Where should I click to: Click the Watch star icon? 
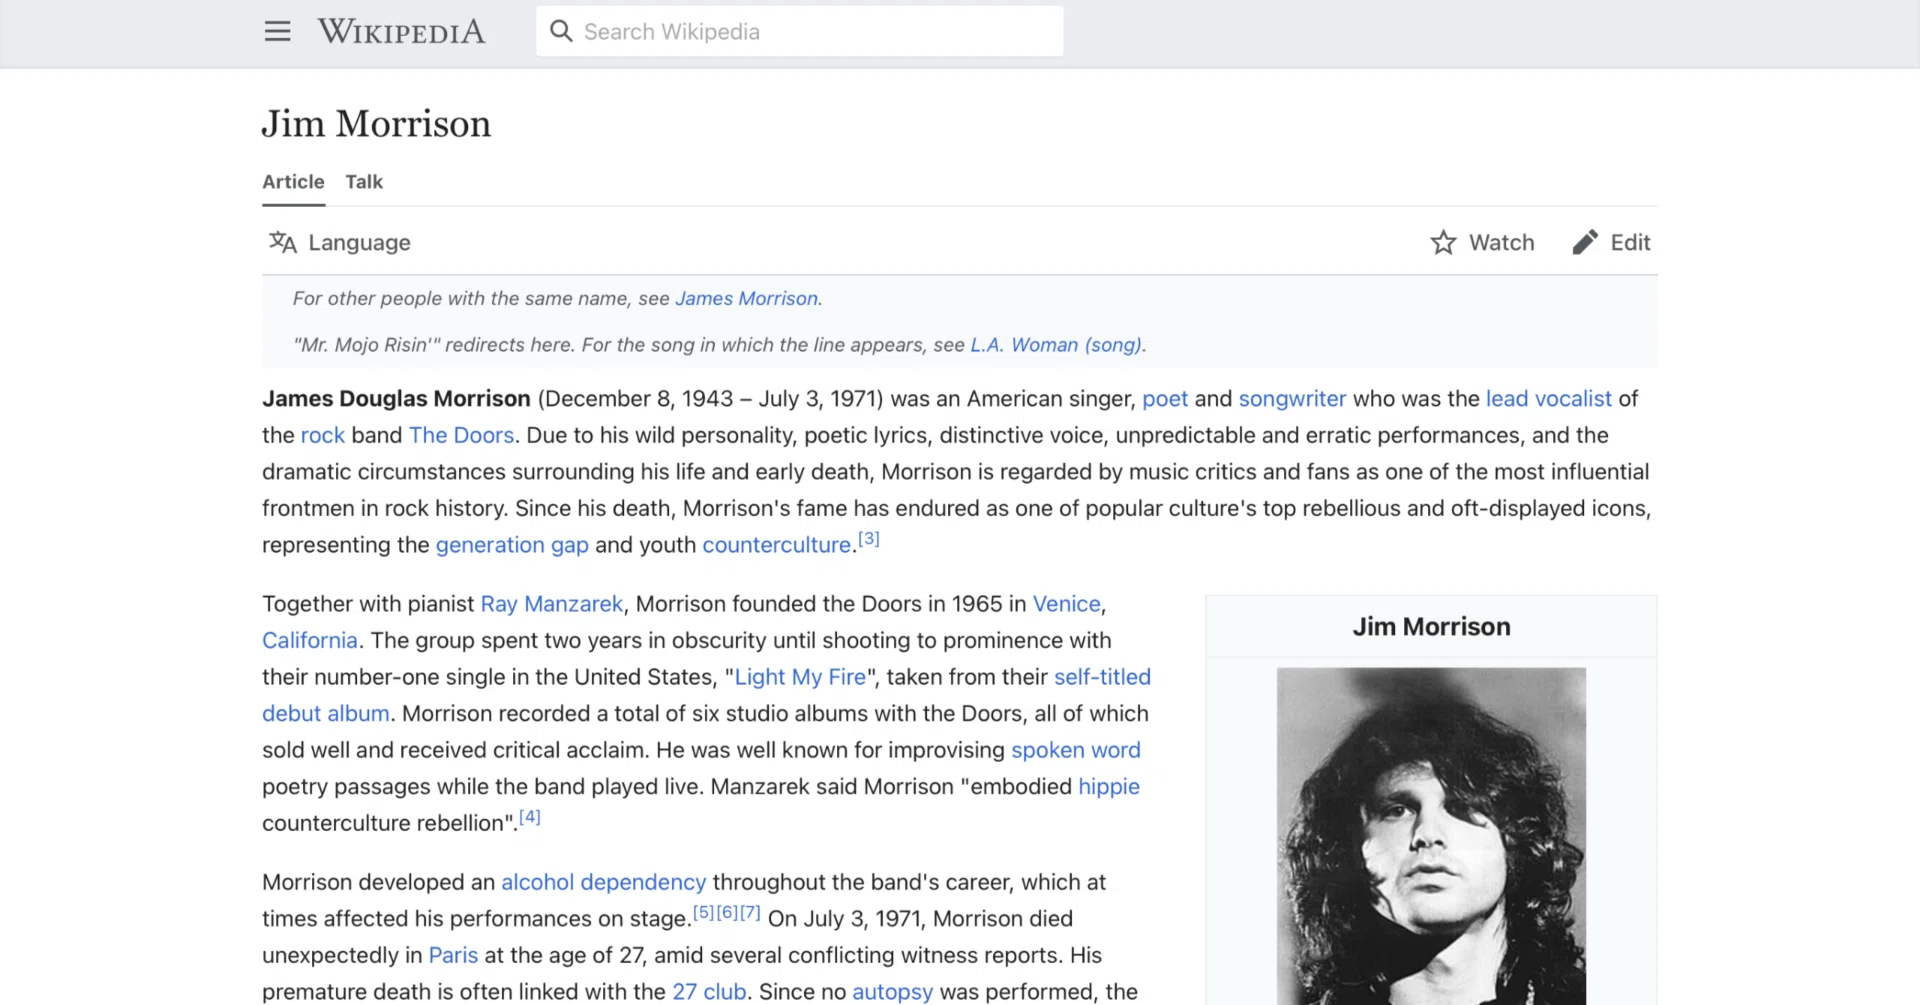(x=1443, y=242)
